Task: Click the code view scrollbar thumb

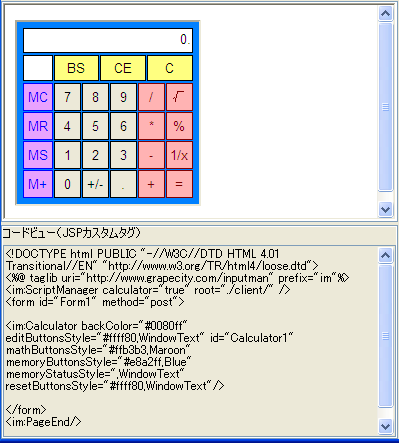Action: click(385, 336)
